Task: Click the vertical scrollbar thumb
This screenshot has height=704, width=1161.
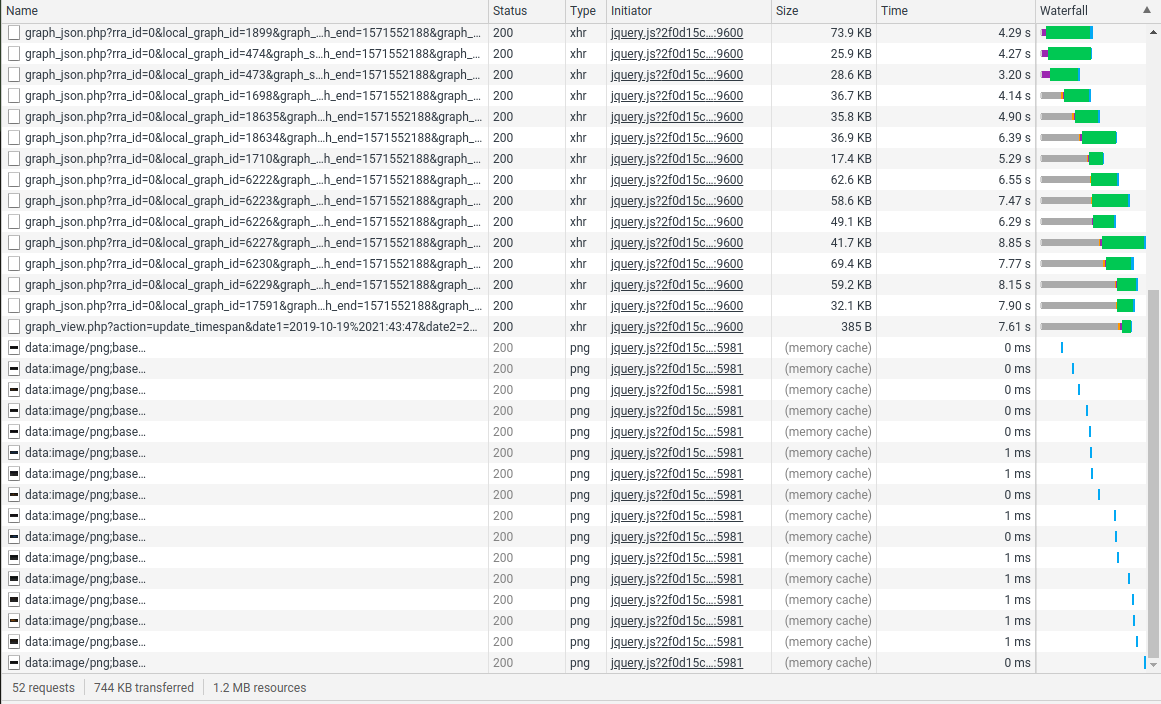Action: [x=1153, y=474]
